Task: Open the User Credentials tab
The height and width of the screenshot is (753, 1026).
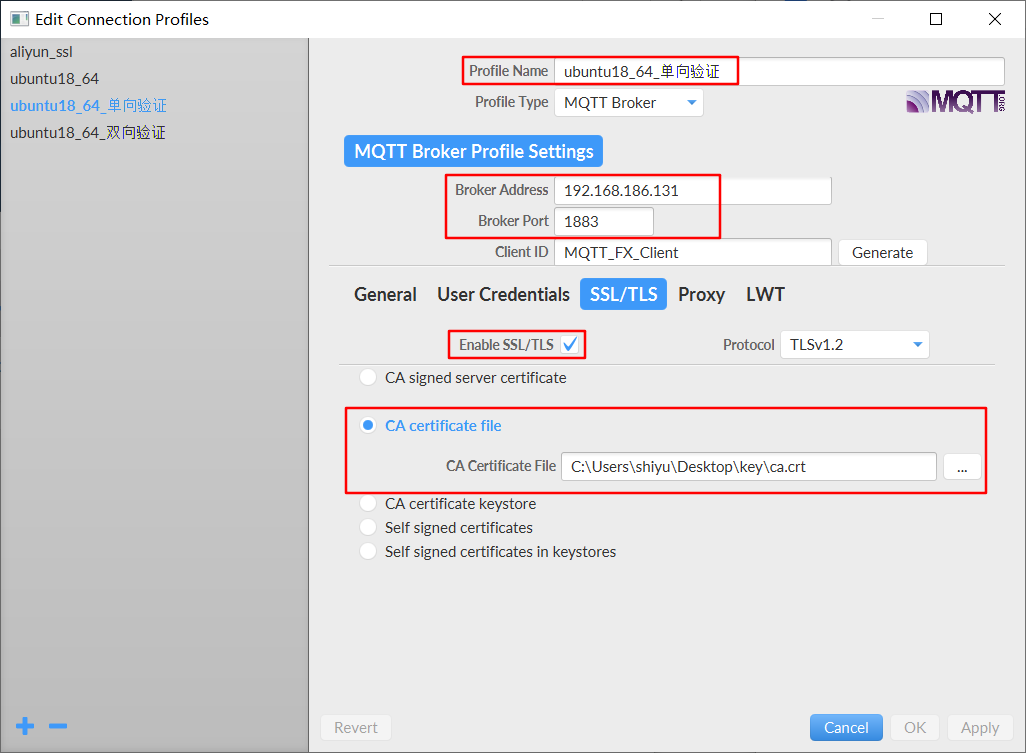Action: pos(503,294)
